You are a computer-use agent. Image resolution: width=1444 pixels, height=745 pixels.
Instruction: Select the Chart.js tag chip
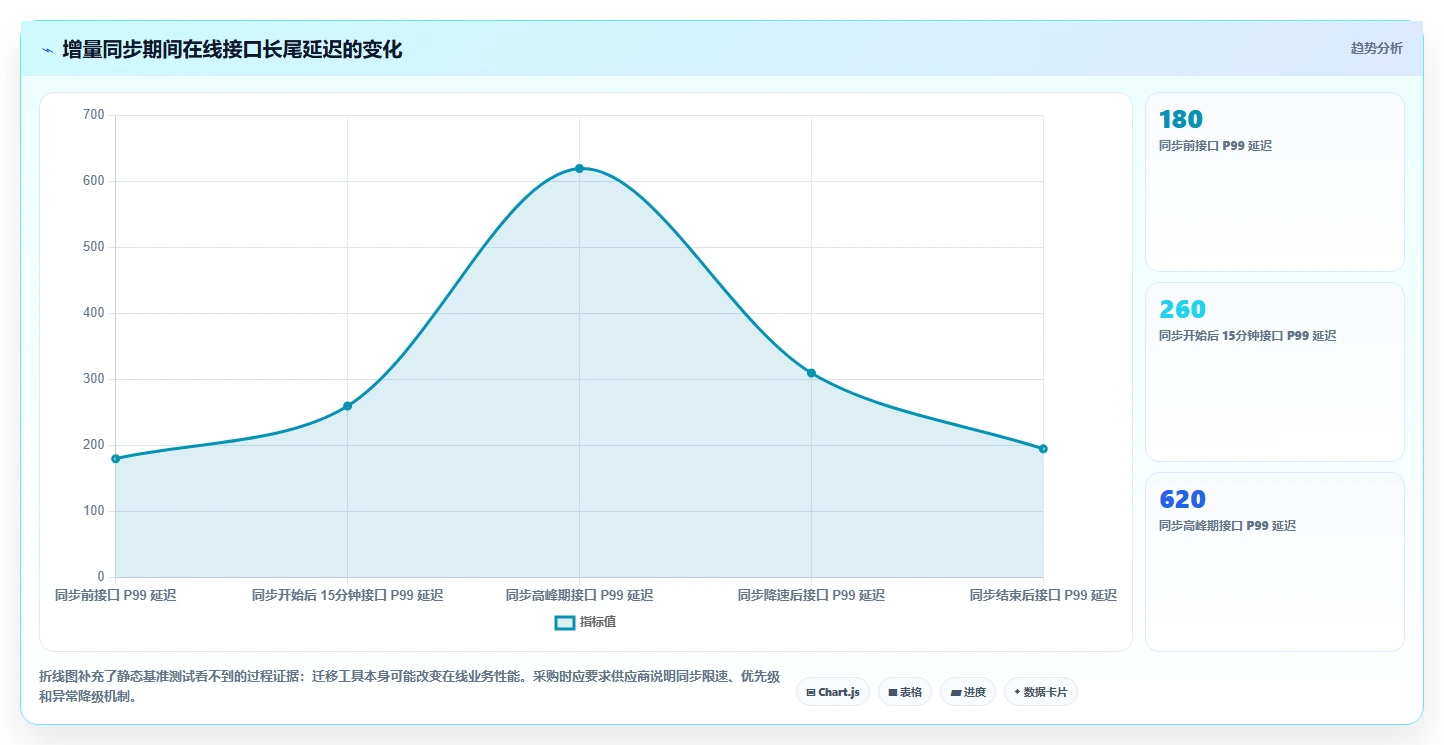(x=833, y=692)
